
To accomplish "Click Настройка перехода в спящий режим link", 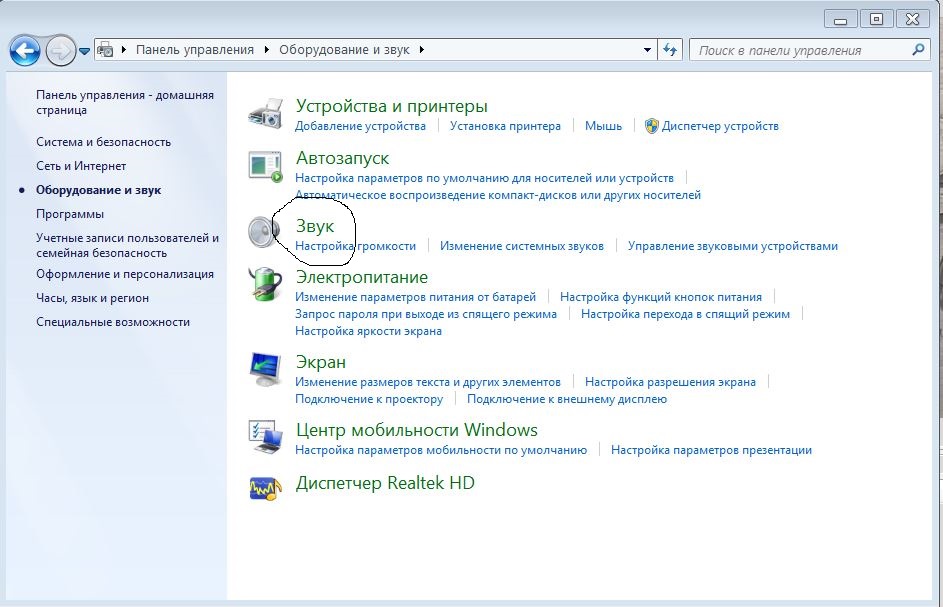I will (x=686, y=314).
